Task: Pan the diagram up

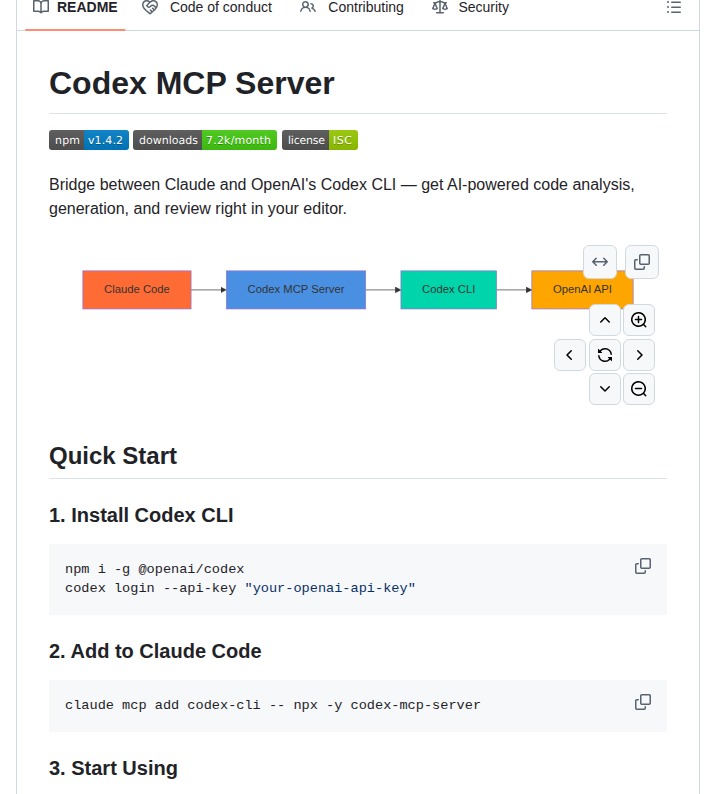Action: point(605,320)
